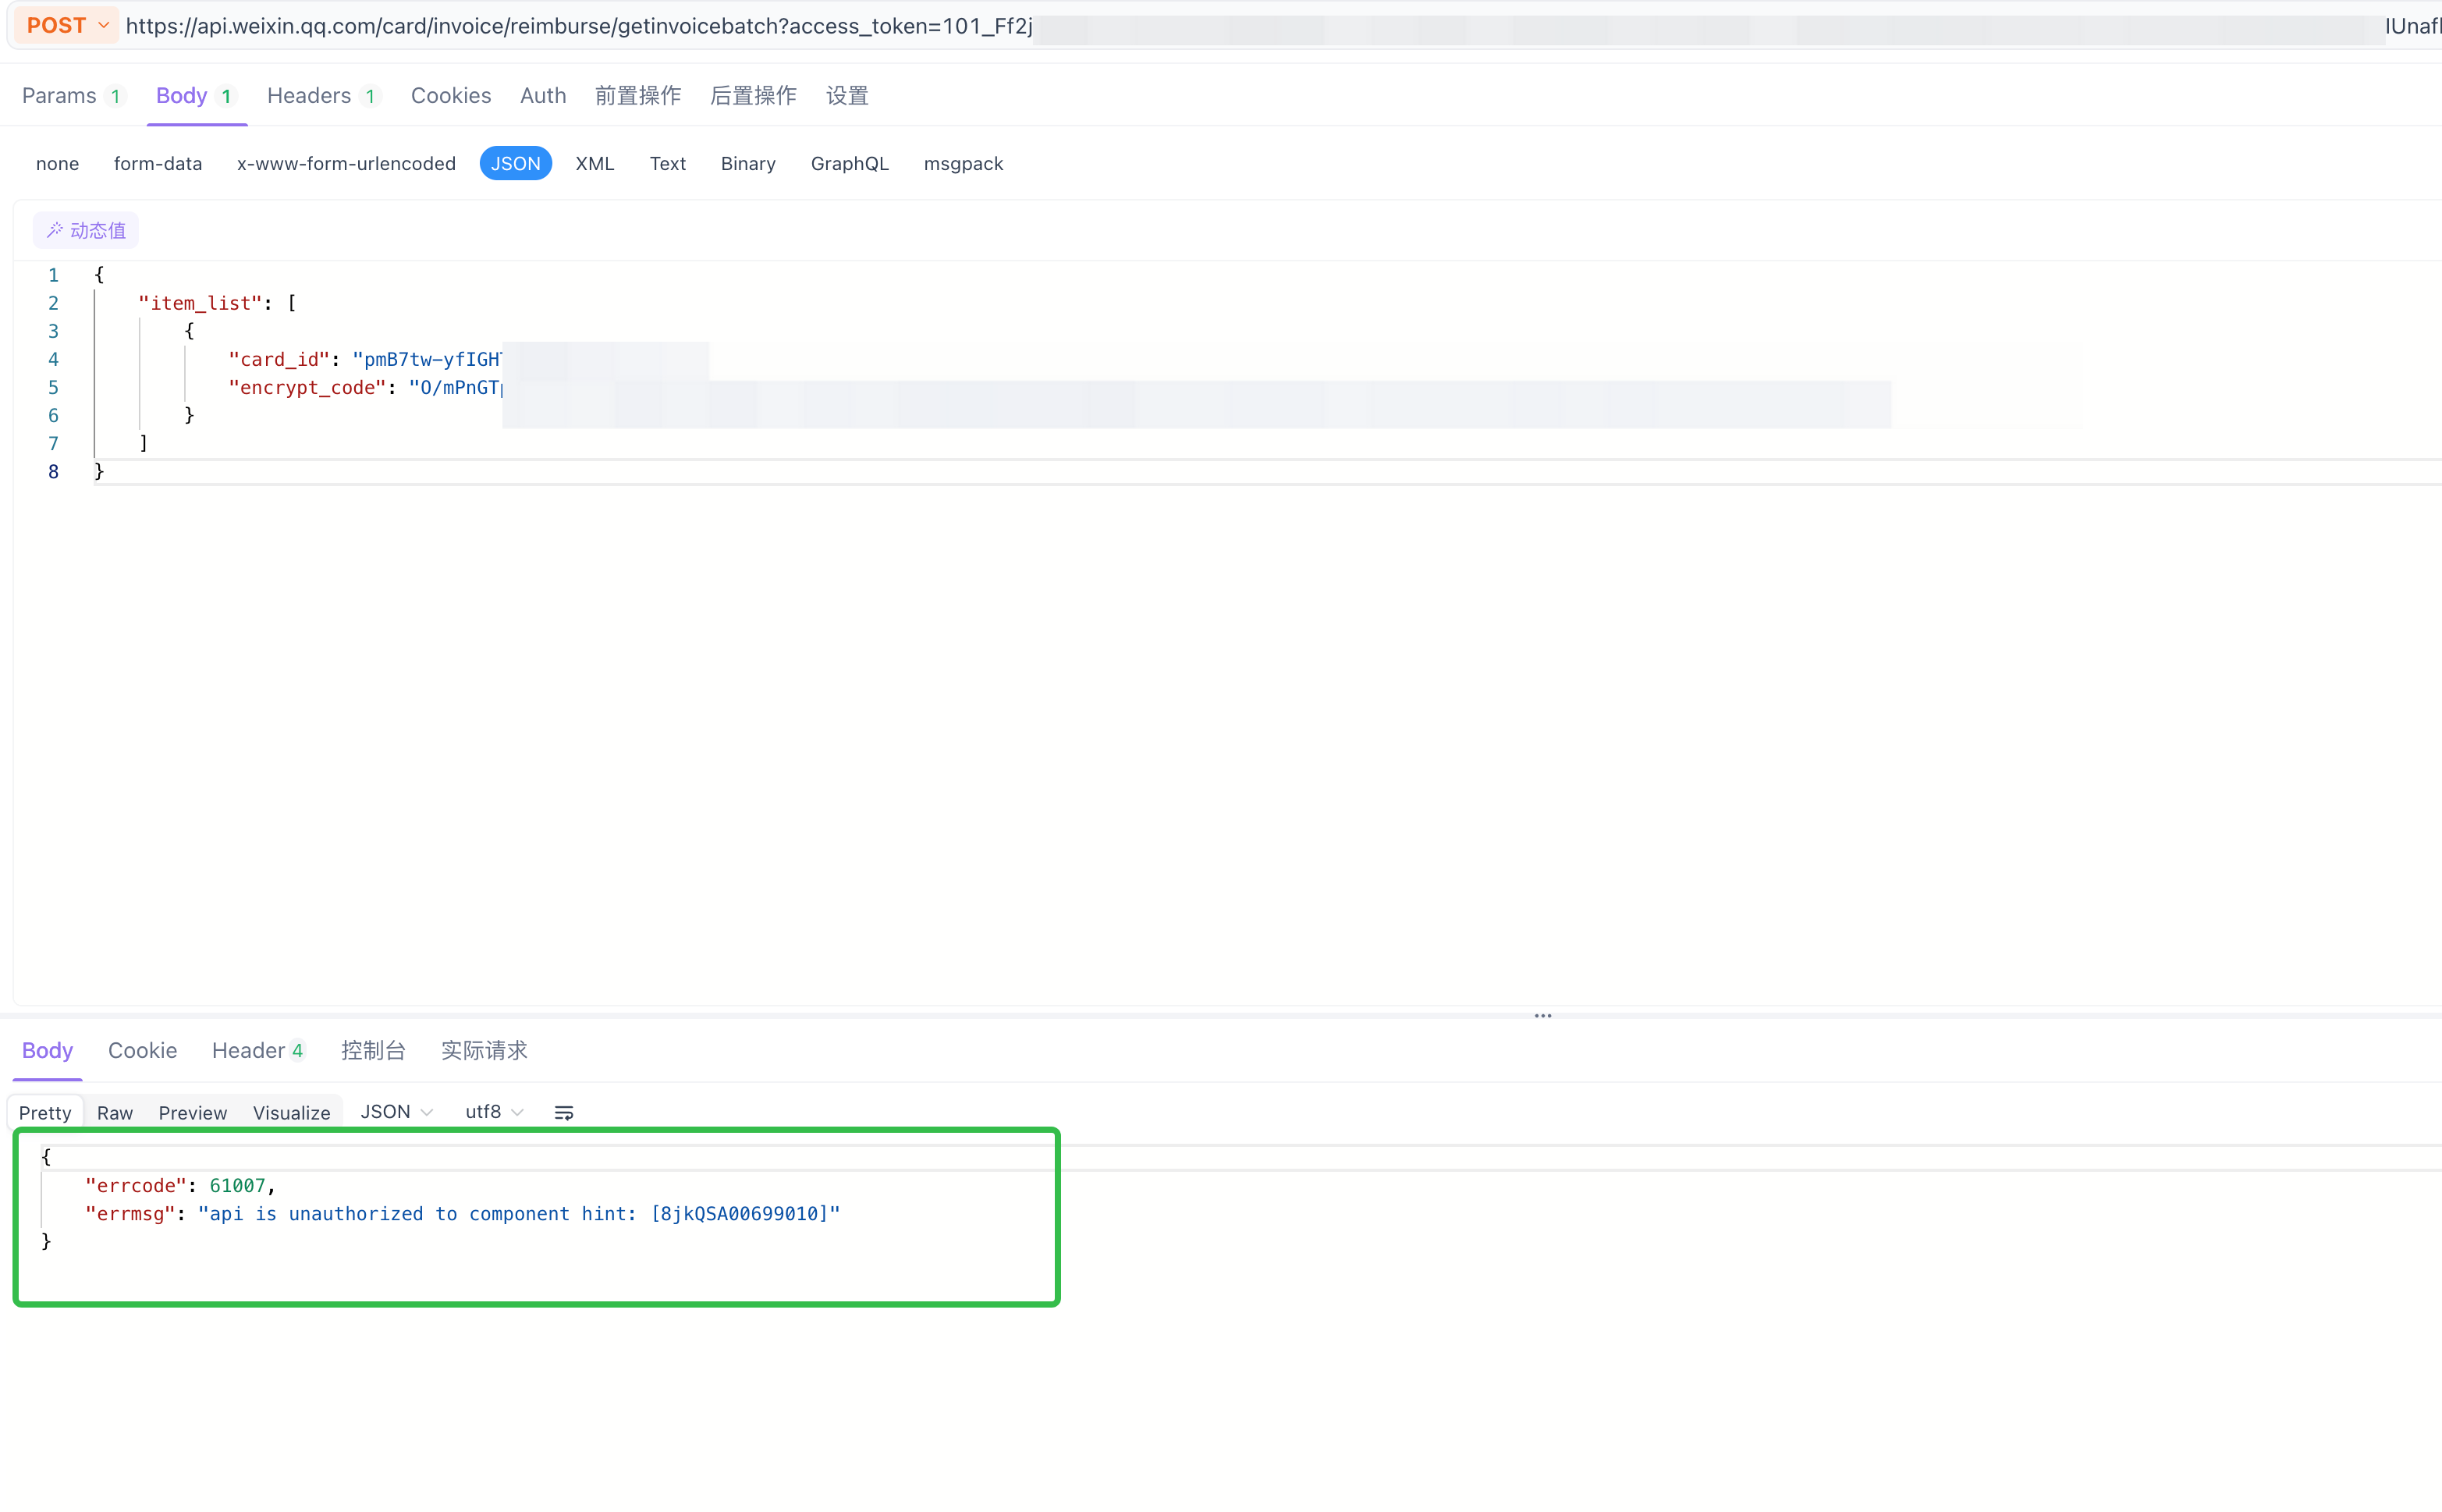
Task: Open the POST method dropdown
Action: (x=67, y=25)
